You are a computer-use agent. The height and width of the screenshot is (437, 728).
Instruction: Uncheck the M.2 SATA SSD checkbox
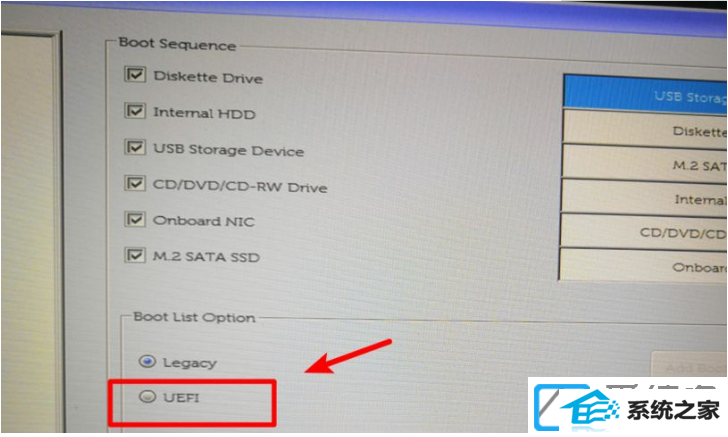[135, 255]
